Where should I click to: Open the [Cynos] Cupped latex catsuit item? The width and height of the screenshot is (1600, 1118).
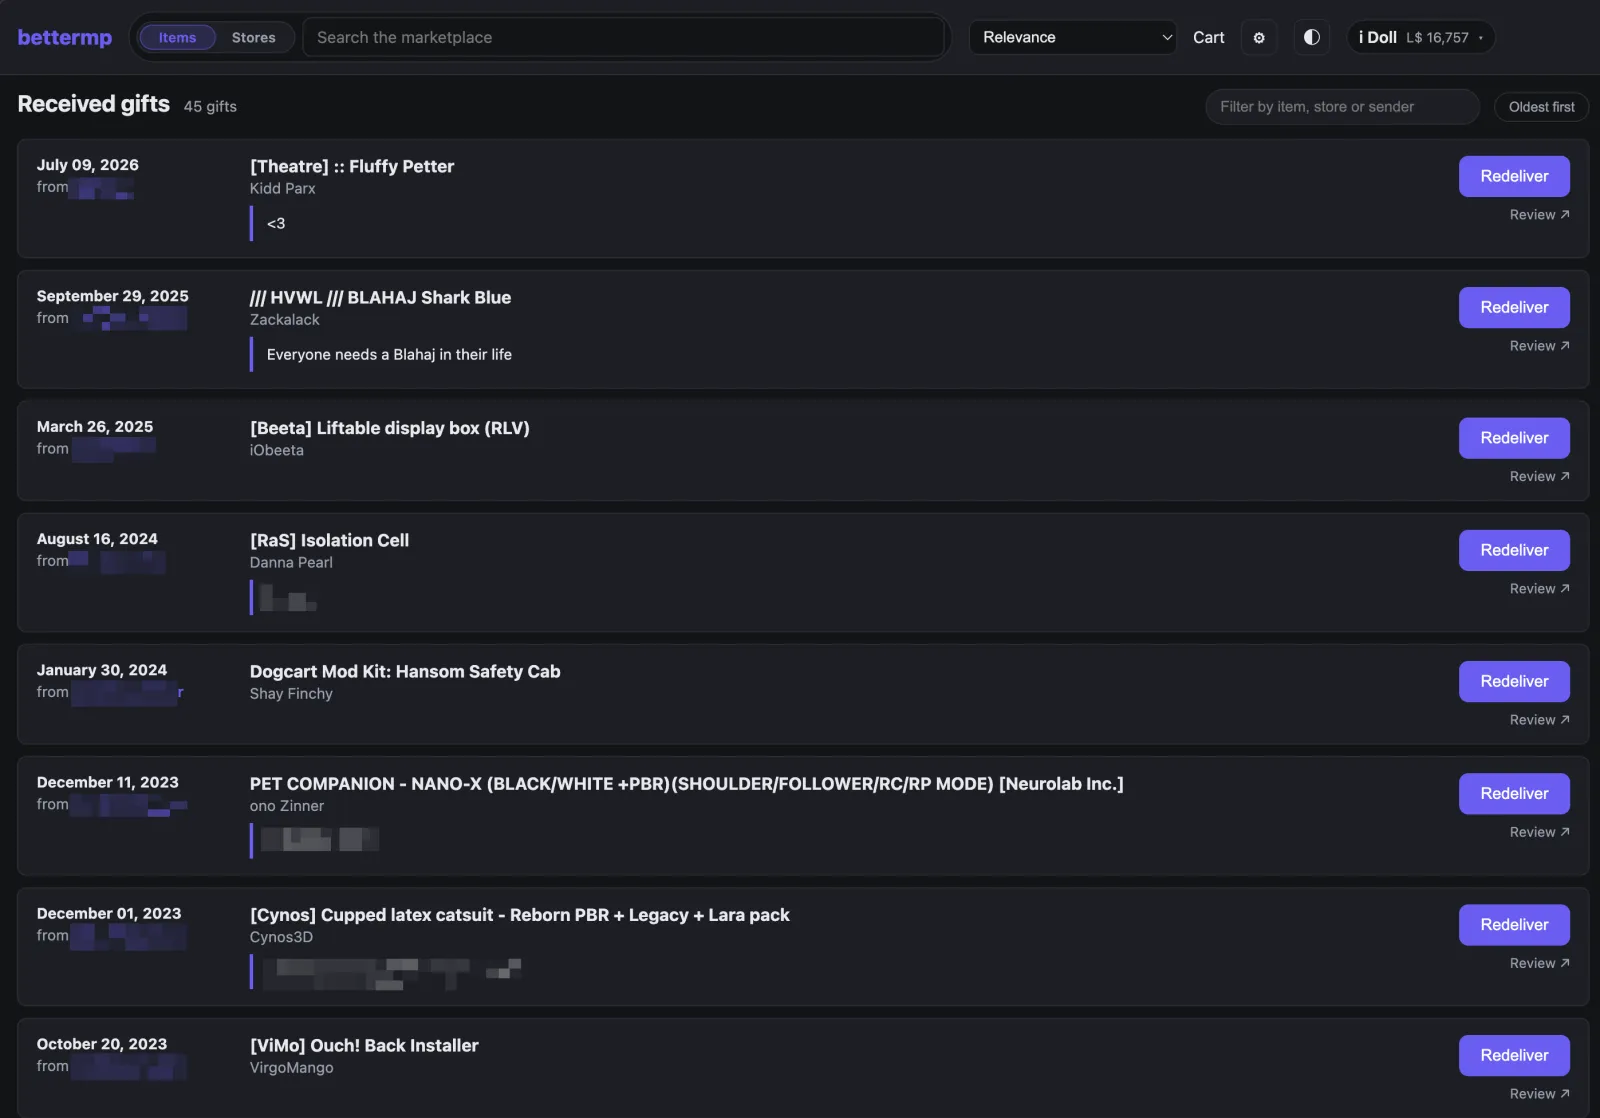(x=520, y=915)
